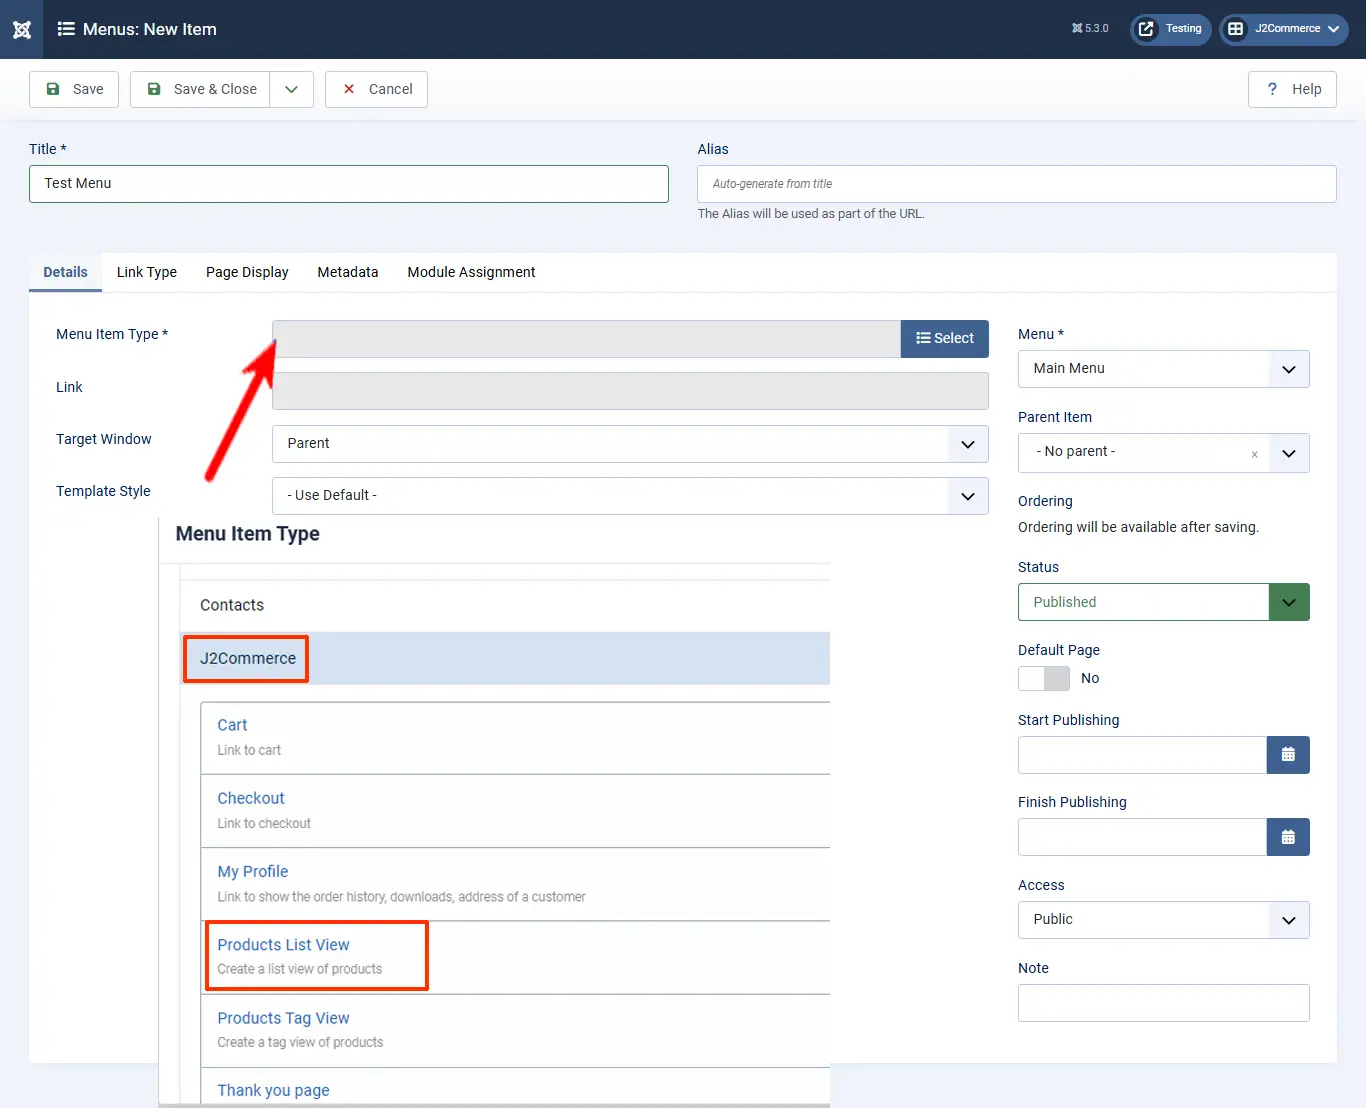Viewport: 1366px width, 1108px height.
Task: Open the Access dropdown showing Public
Action: coord(1164,920)
